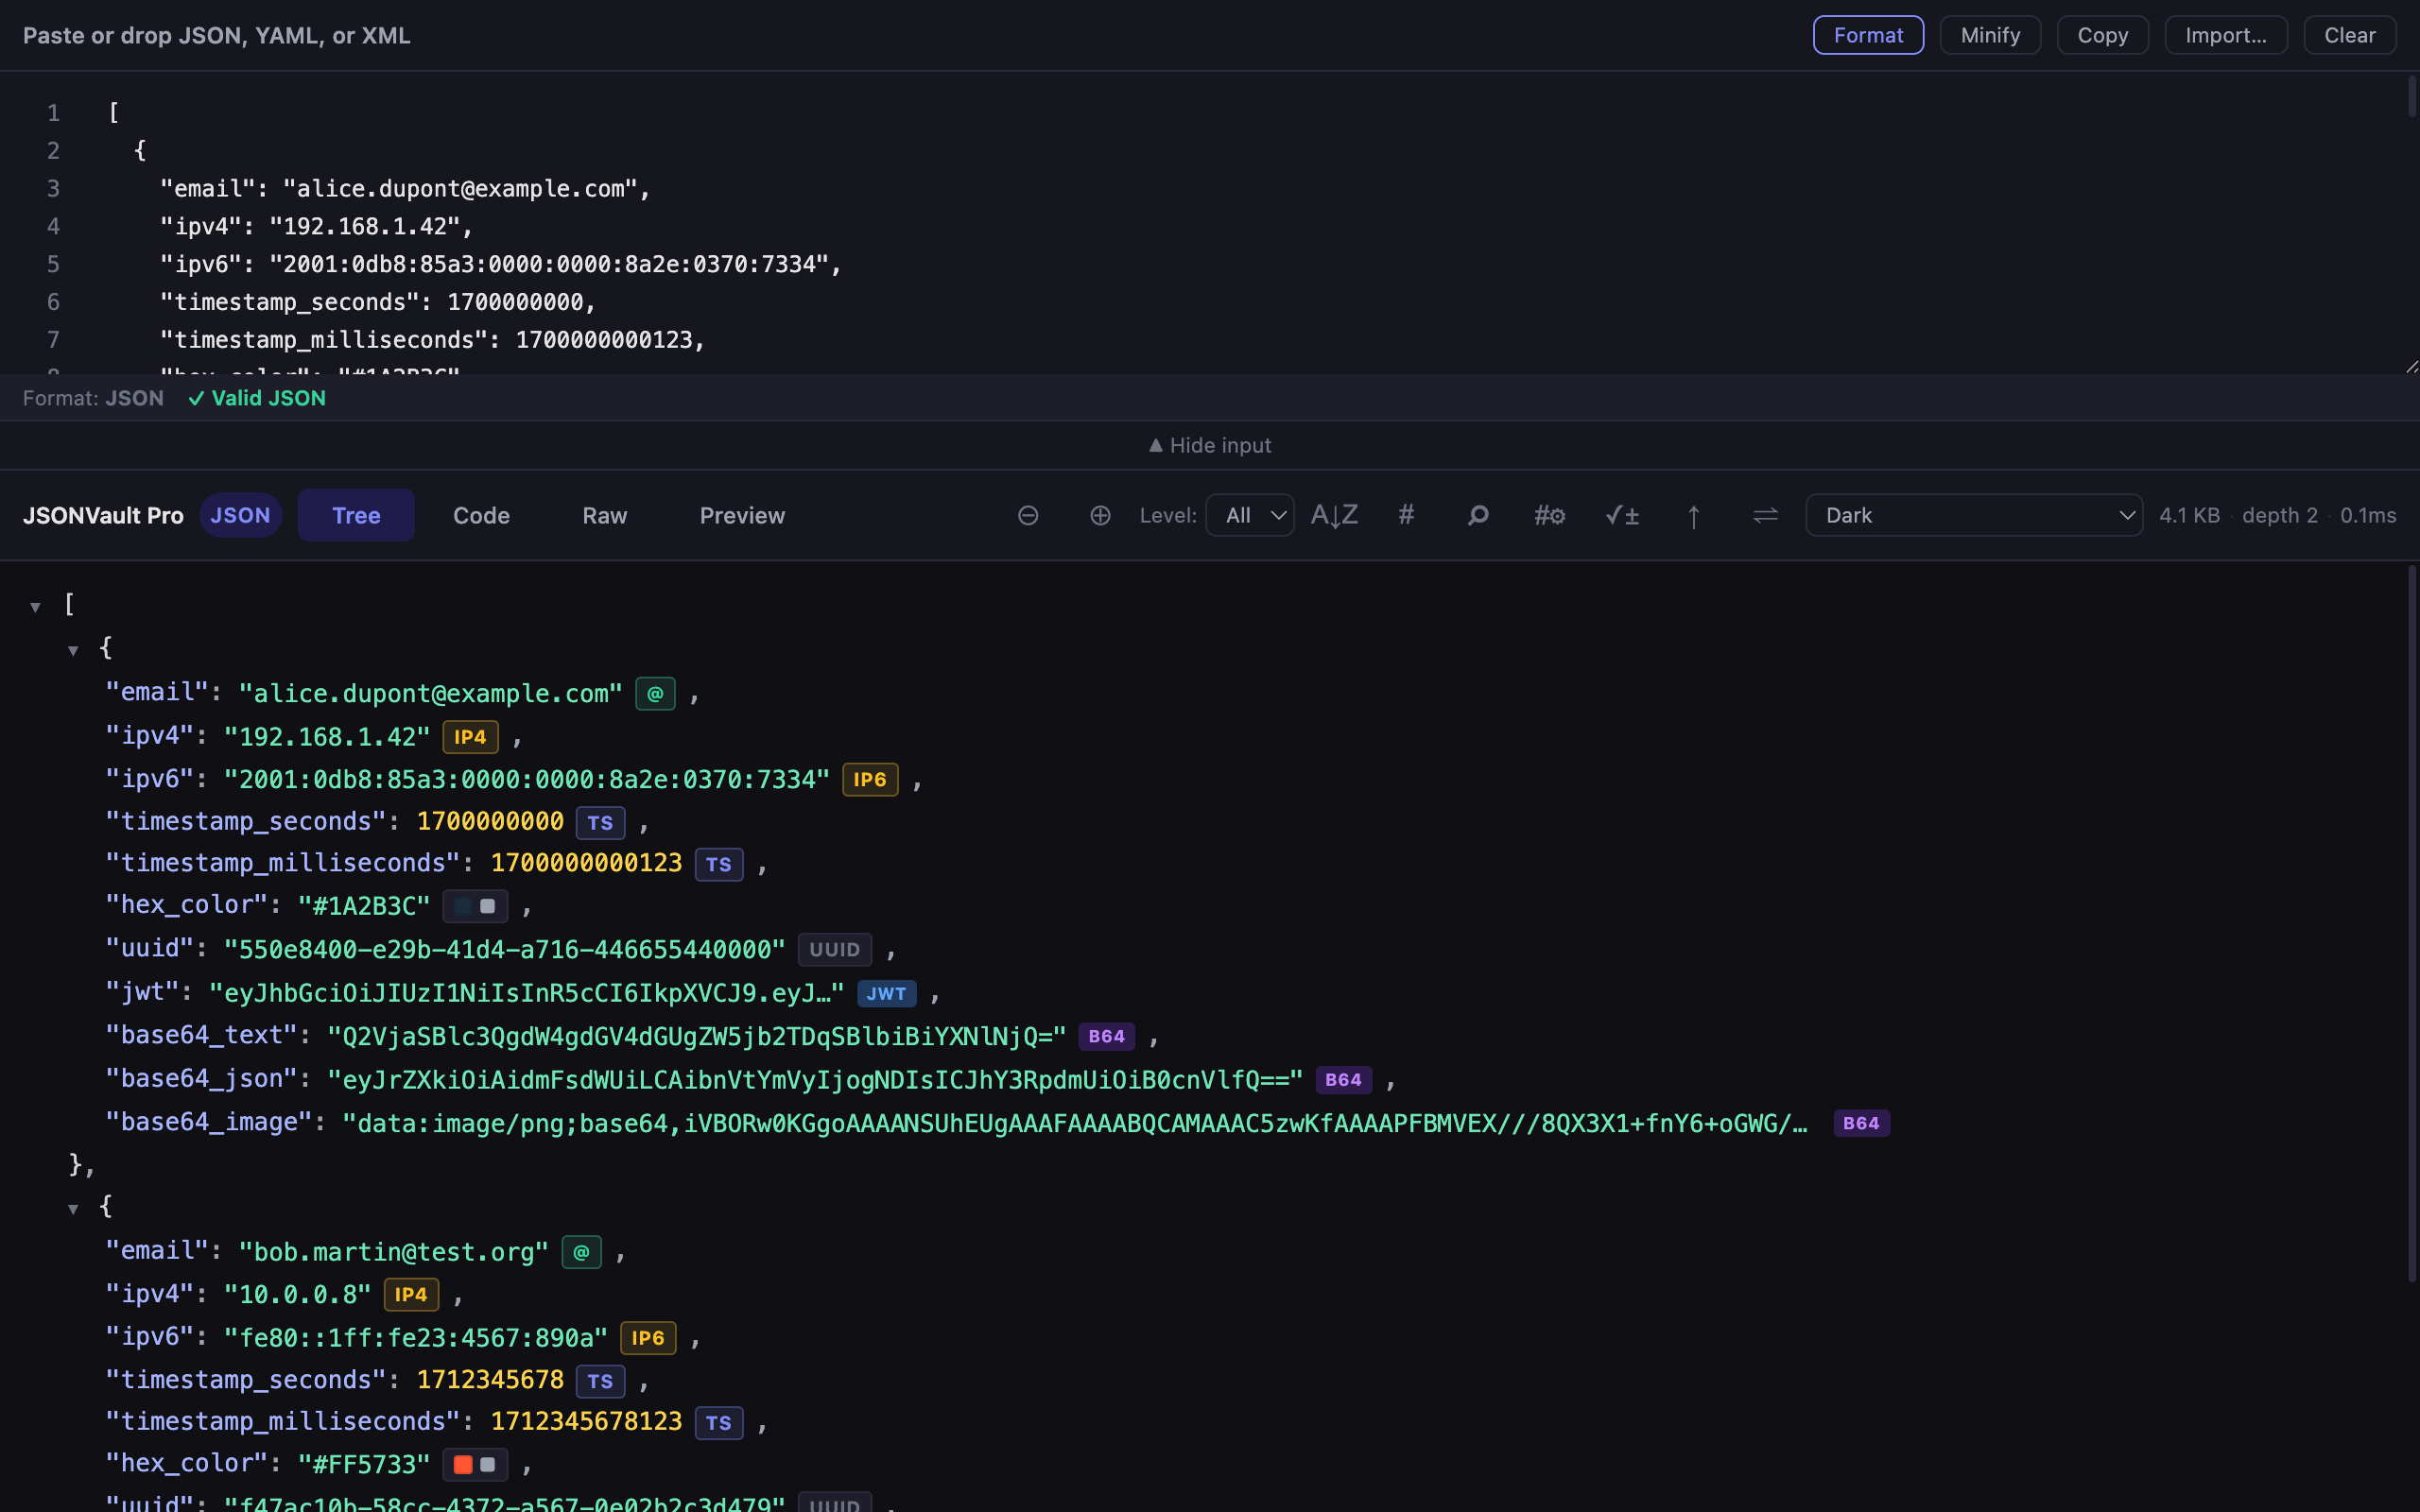Click the collapse all (minus circle) icon
Image resolution: width=2420 pixels, height=1512 pixels.
click(1028, 515)
